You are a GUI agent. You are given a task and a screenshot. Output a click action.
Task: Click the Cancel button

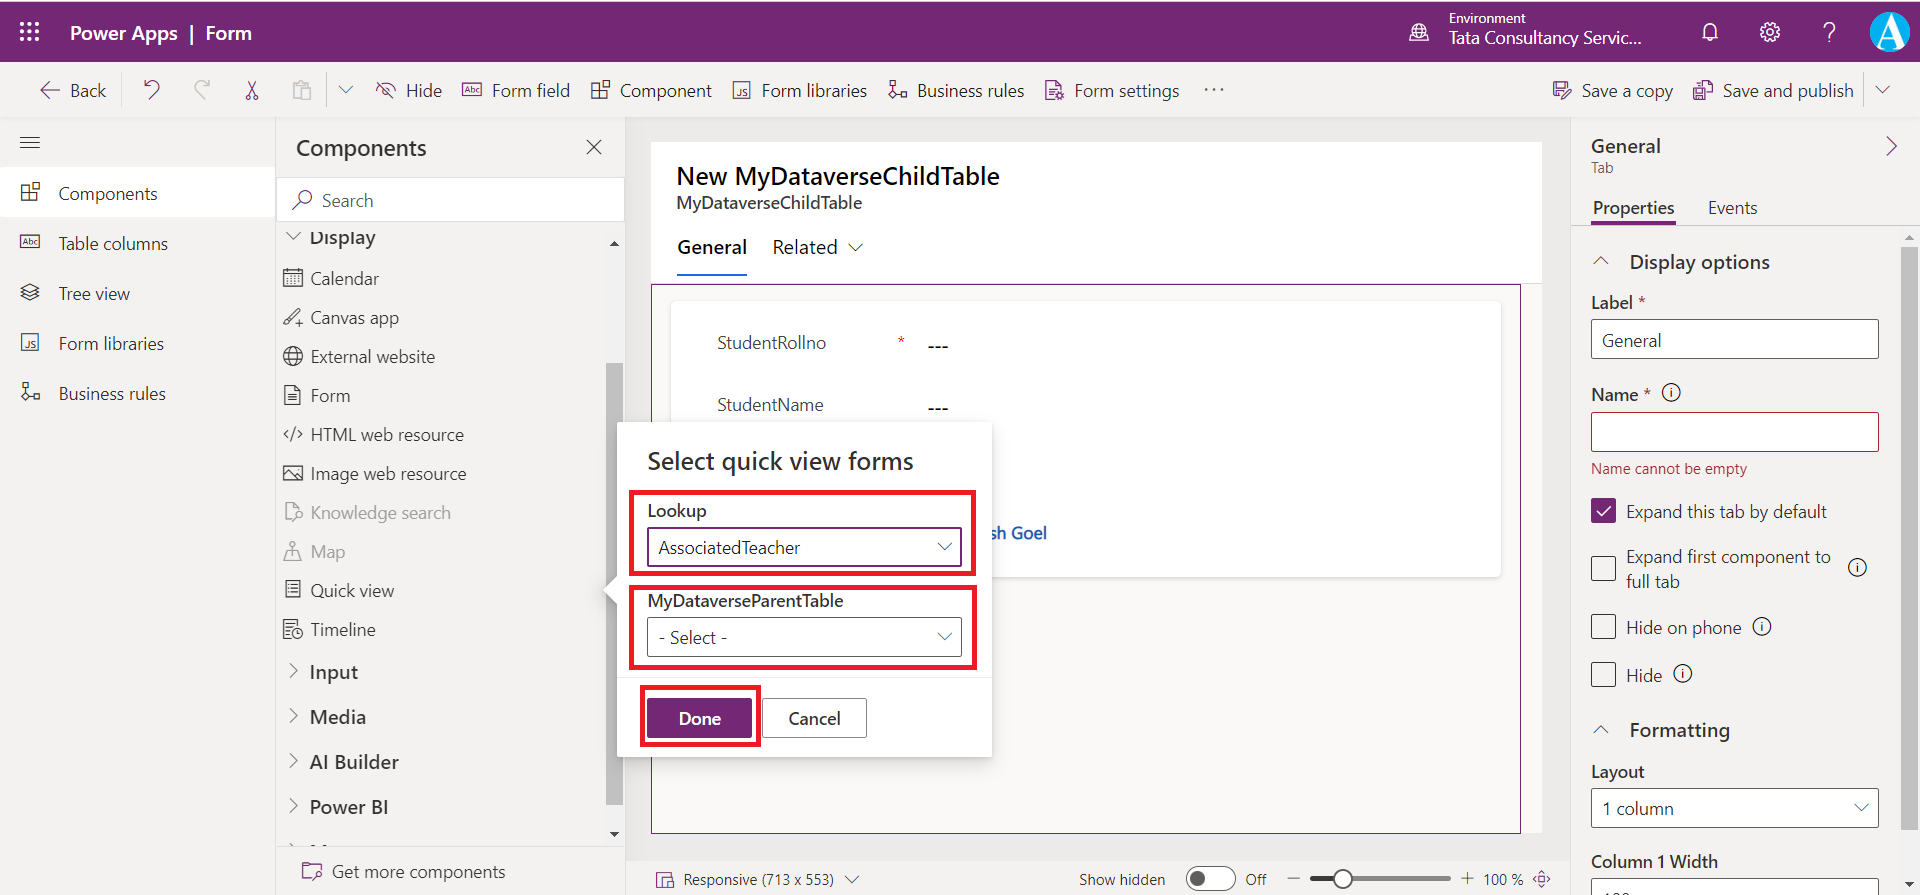coord(814,718)
